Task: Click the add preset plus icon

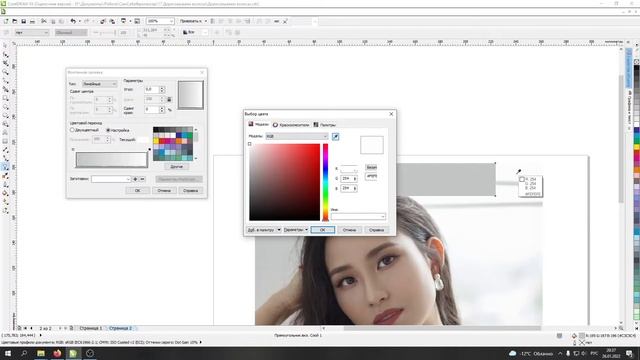Action: click(136, 179)
